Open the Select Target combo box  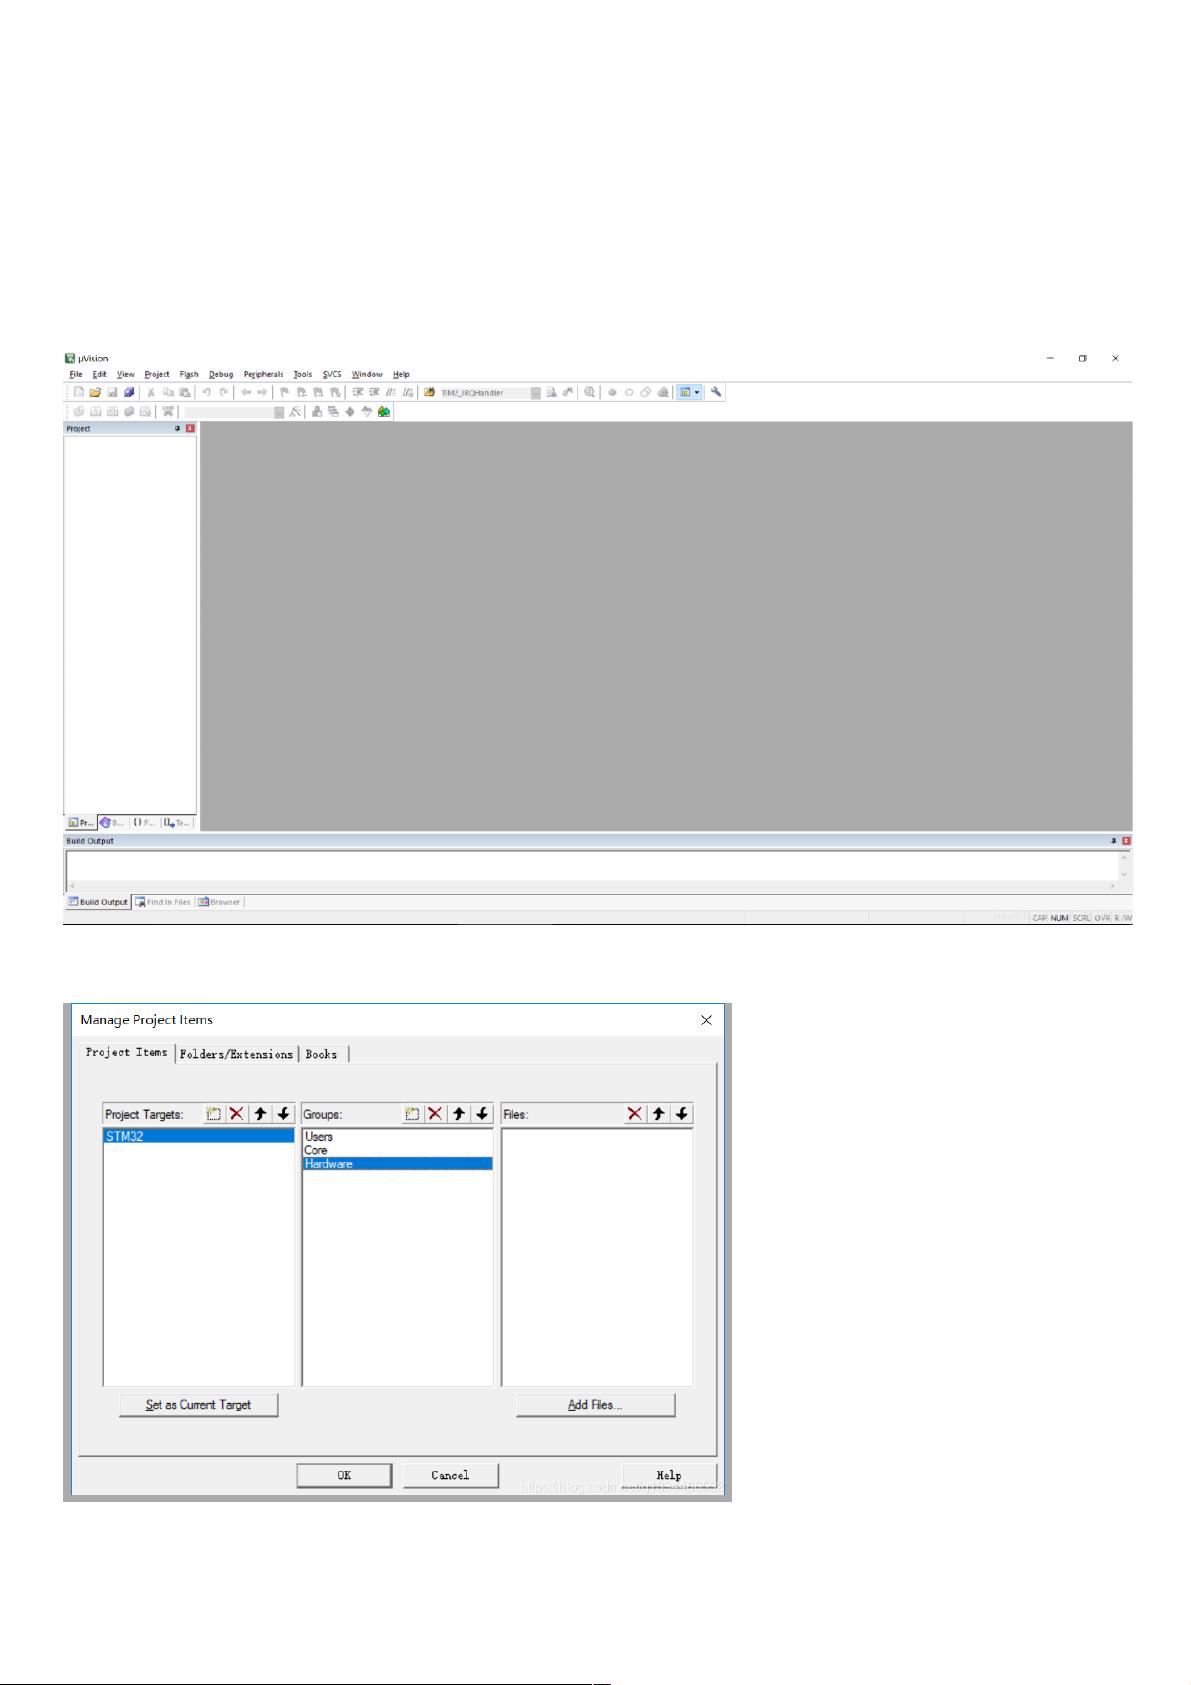tap(234, 412)
